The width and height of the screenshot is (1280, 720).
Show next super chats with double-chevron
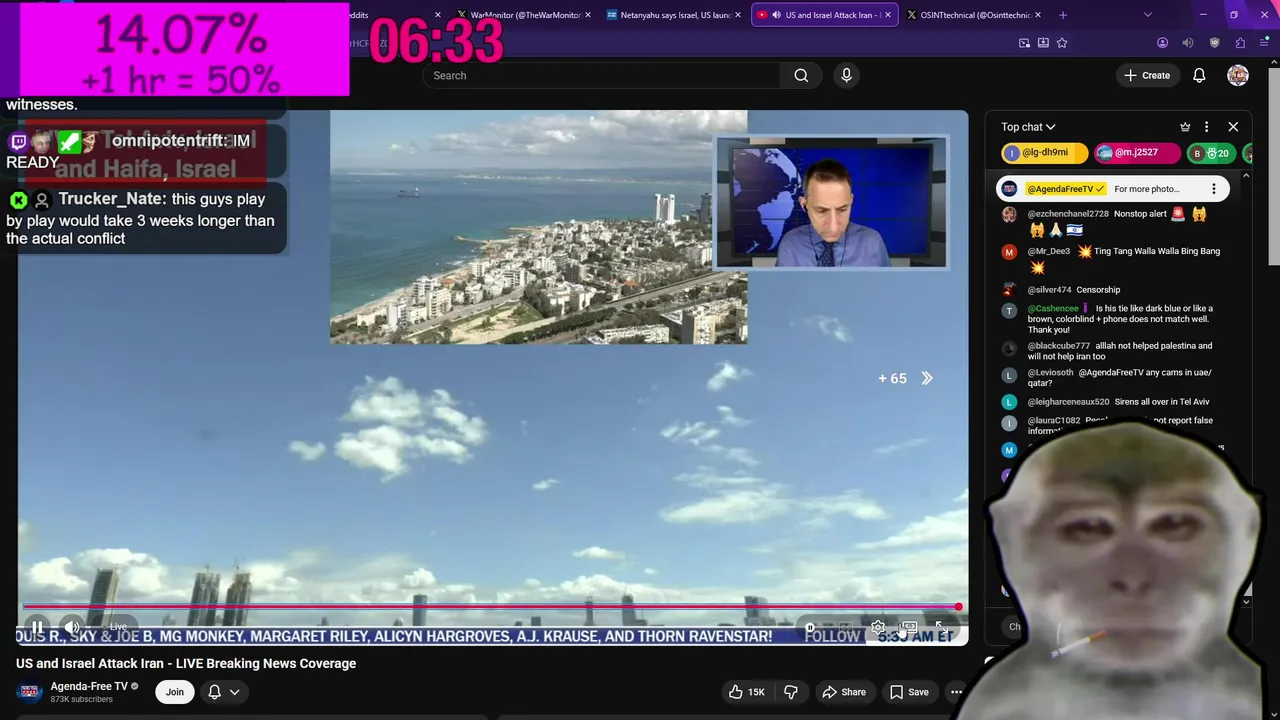(x=927, y=378)
